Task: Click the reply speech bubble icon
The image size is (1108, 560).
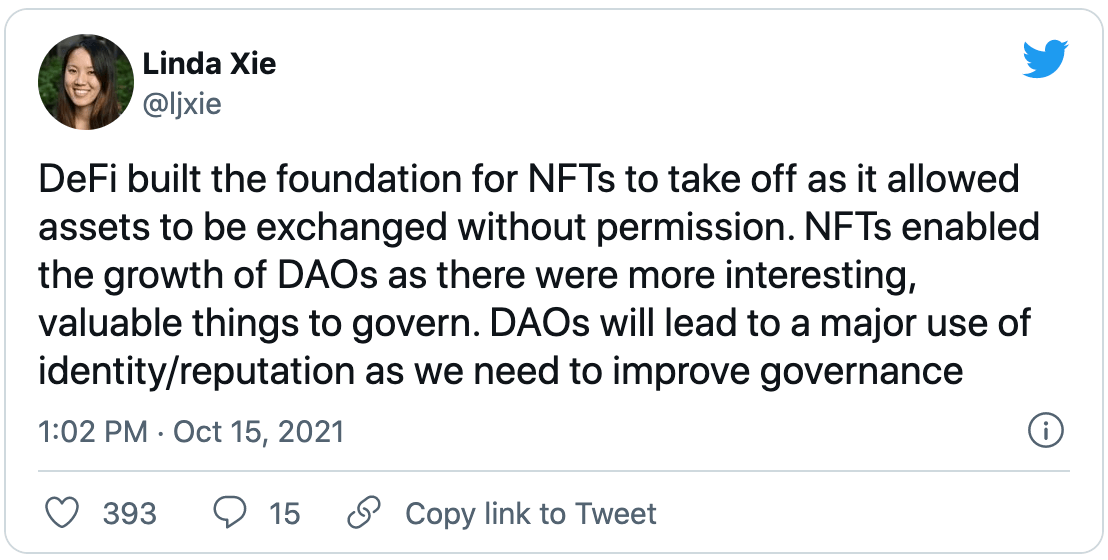Action: (x=231, y=514)
